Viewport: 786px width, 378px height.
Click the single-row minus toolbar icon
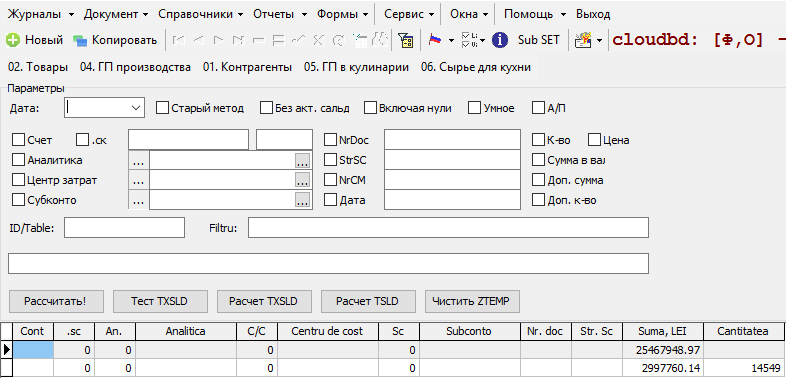click(259, 40)
